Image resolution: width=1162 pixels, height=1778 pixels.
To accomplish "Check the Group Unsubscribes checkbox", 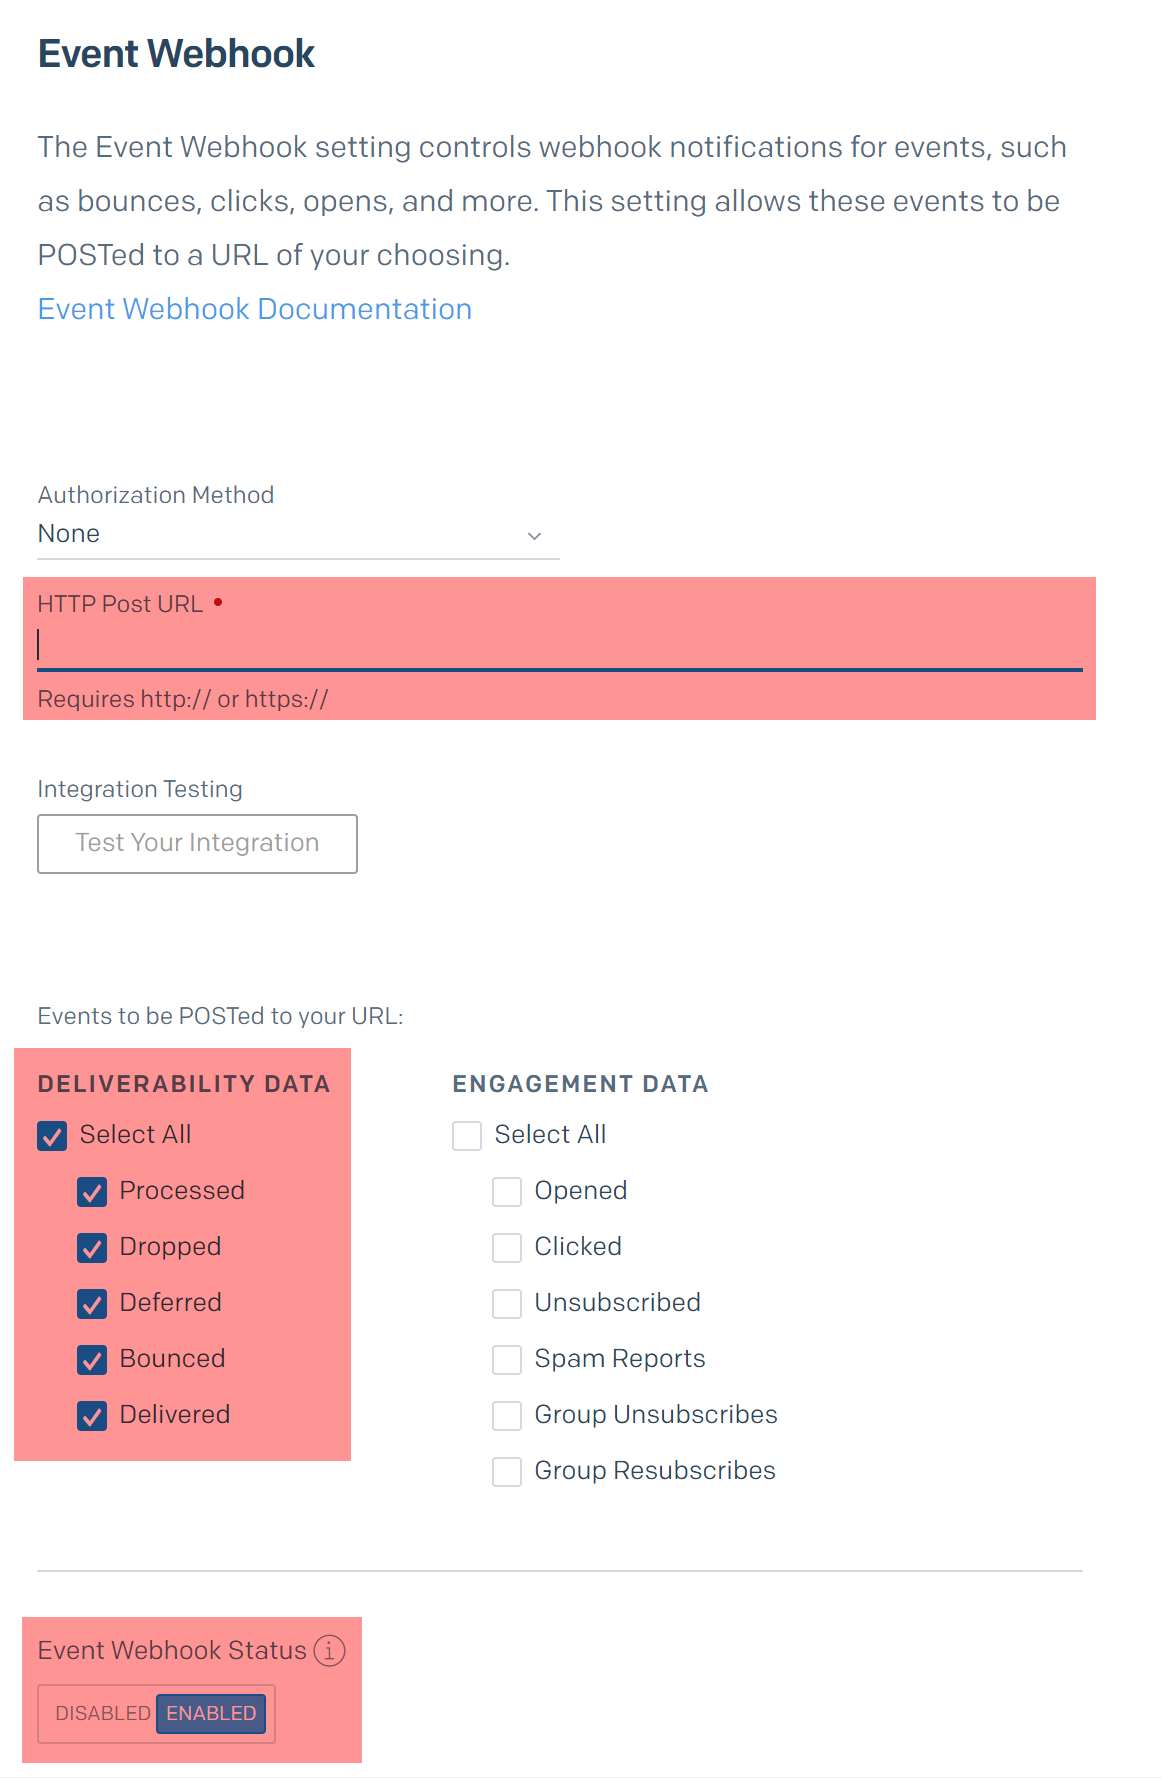I will pyautogui.click(x=507, y=1416).
